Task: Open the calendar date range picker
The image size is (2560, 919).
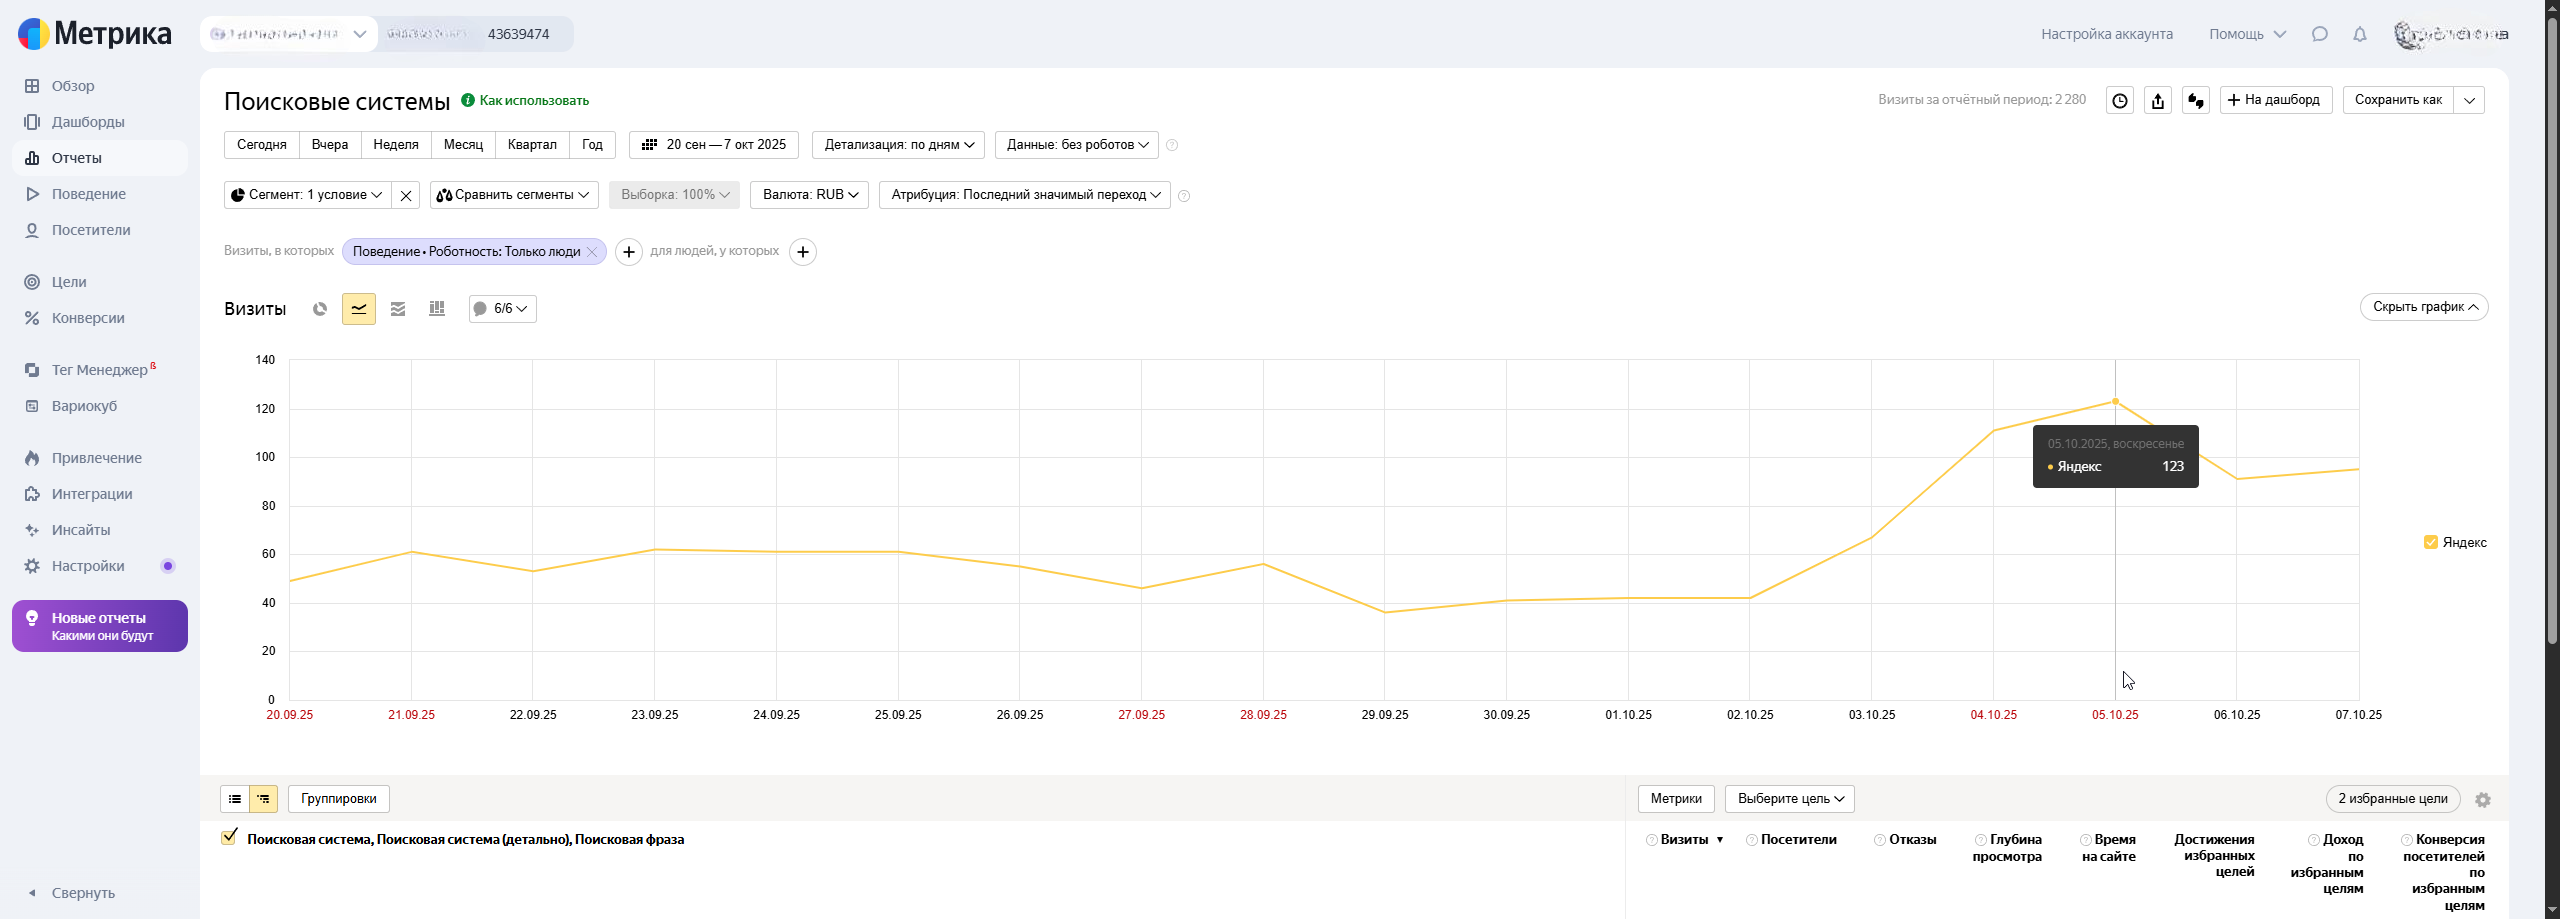Action: tap(714, 145)
